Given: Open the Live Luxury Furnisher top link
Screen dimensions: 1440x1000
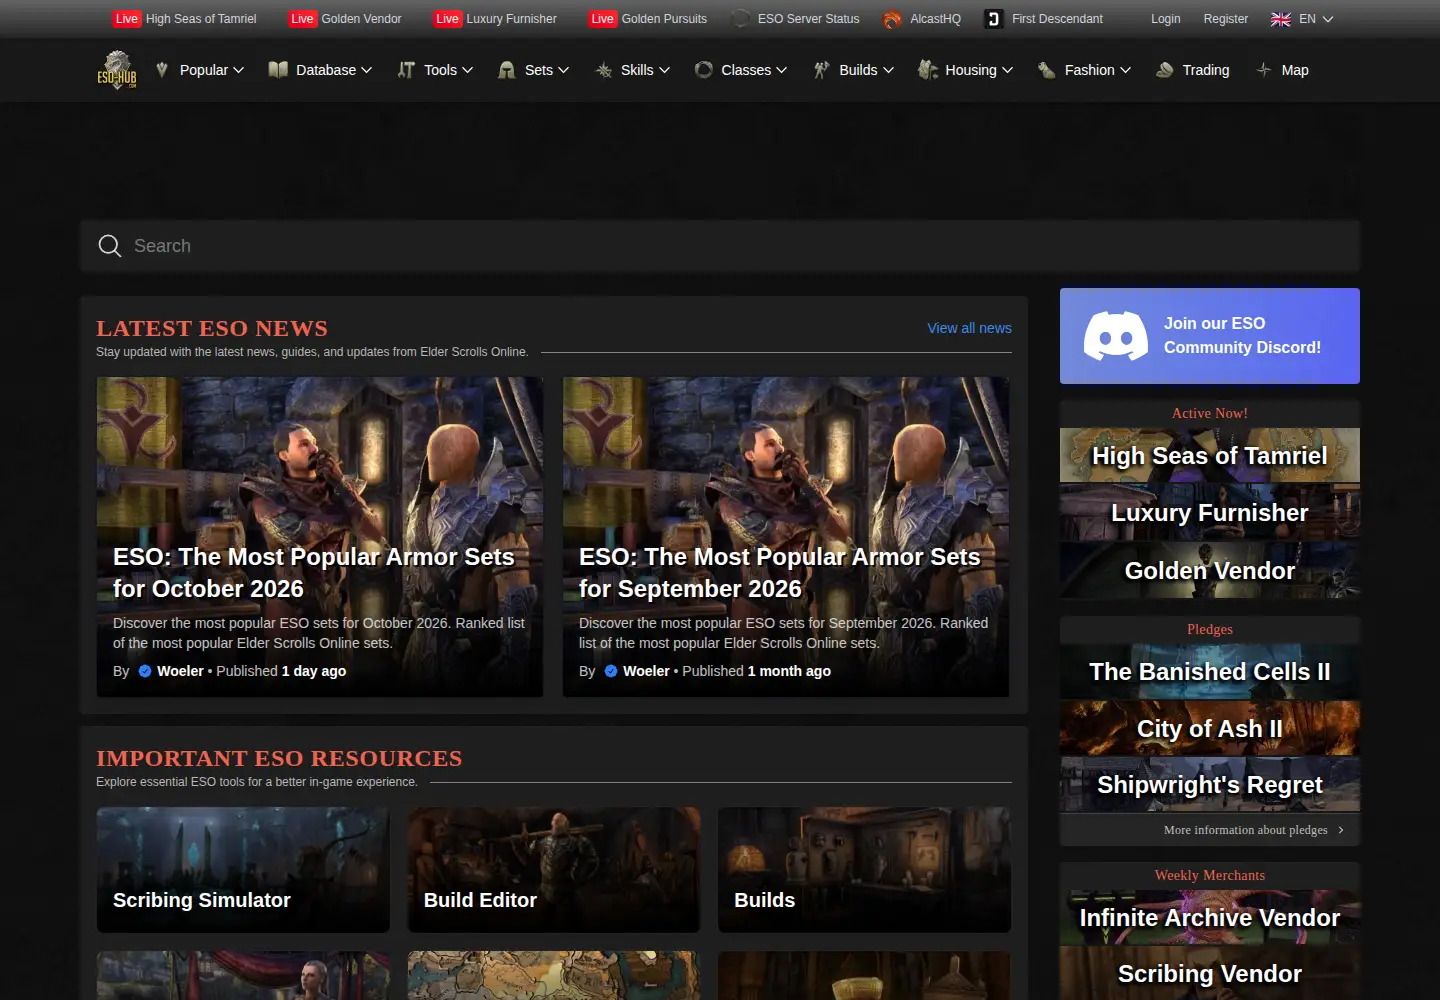Looking at the screenshot, I should click(495, 19).
